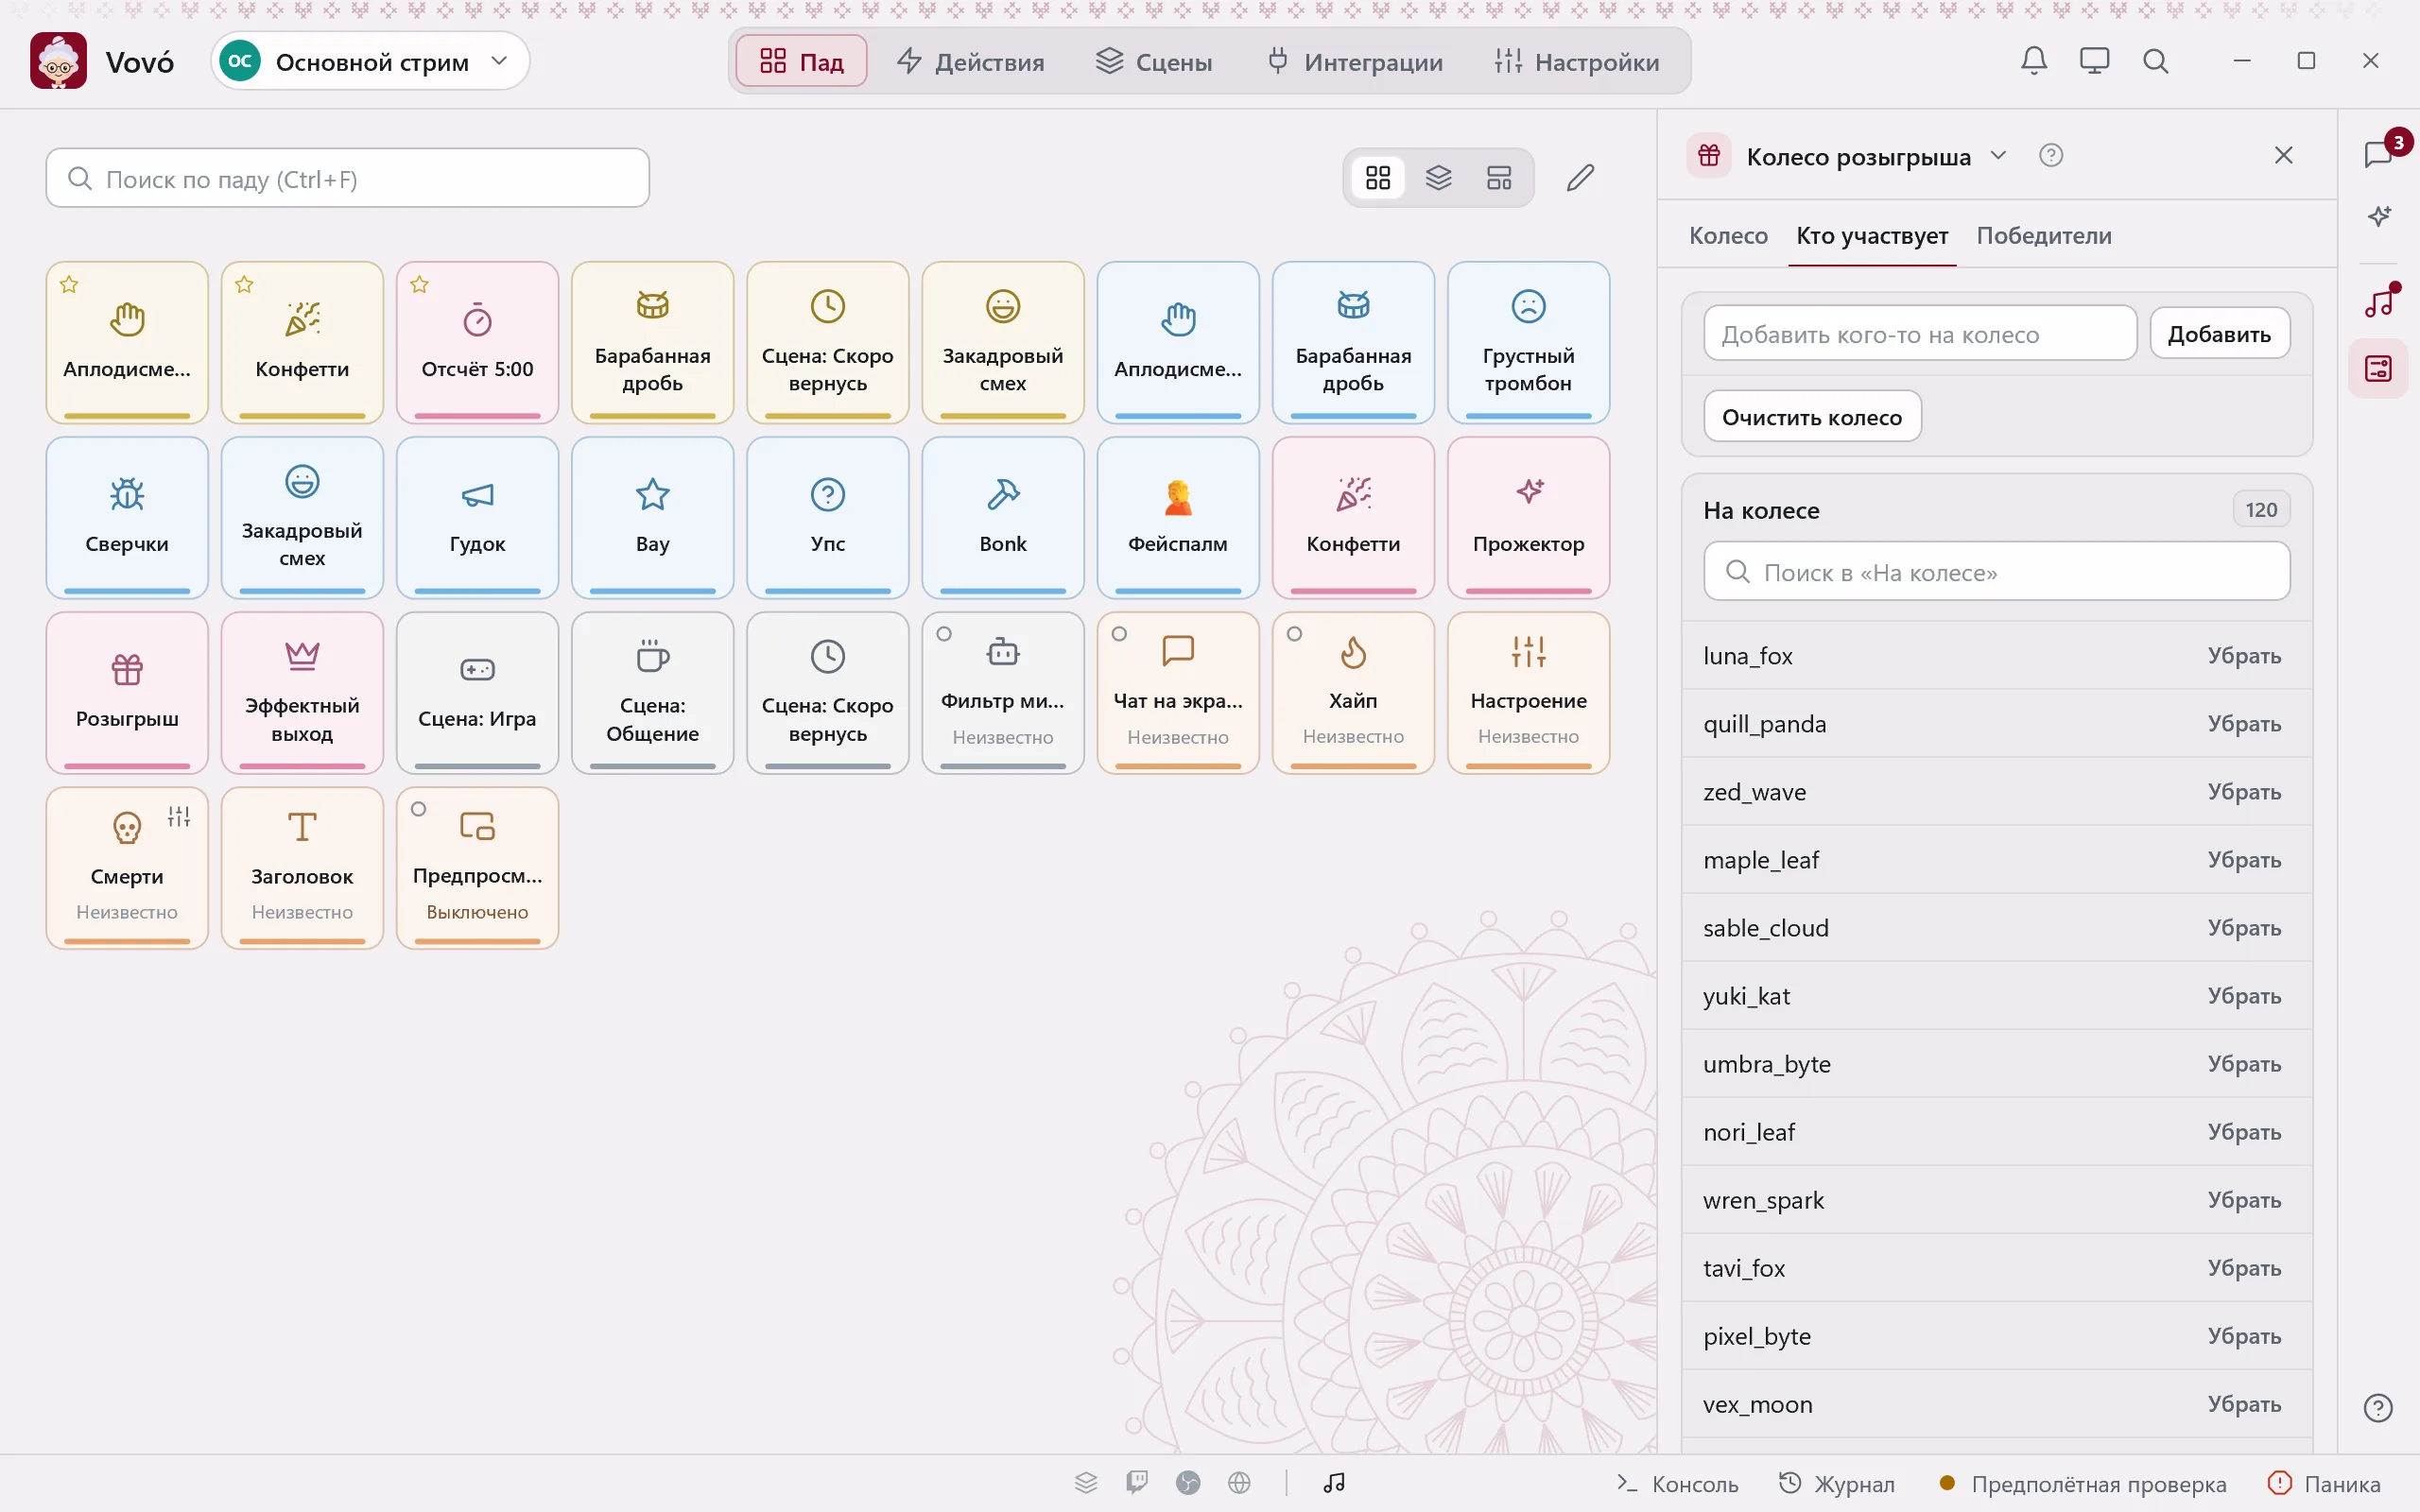Viewport: 2420px width, 1512px height.
Task: Toggle the Фильтр ми... tile
Action: pyautogui.click(x=1003, y=692)
